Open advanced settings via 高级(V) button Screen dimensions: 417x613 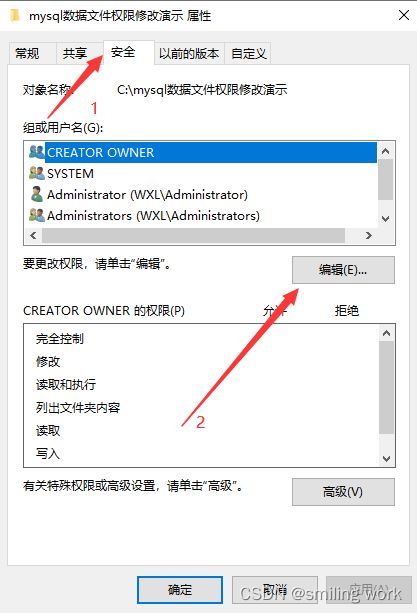(343, 492)
